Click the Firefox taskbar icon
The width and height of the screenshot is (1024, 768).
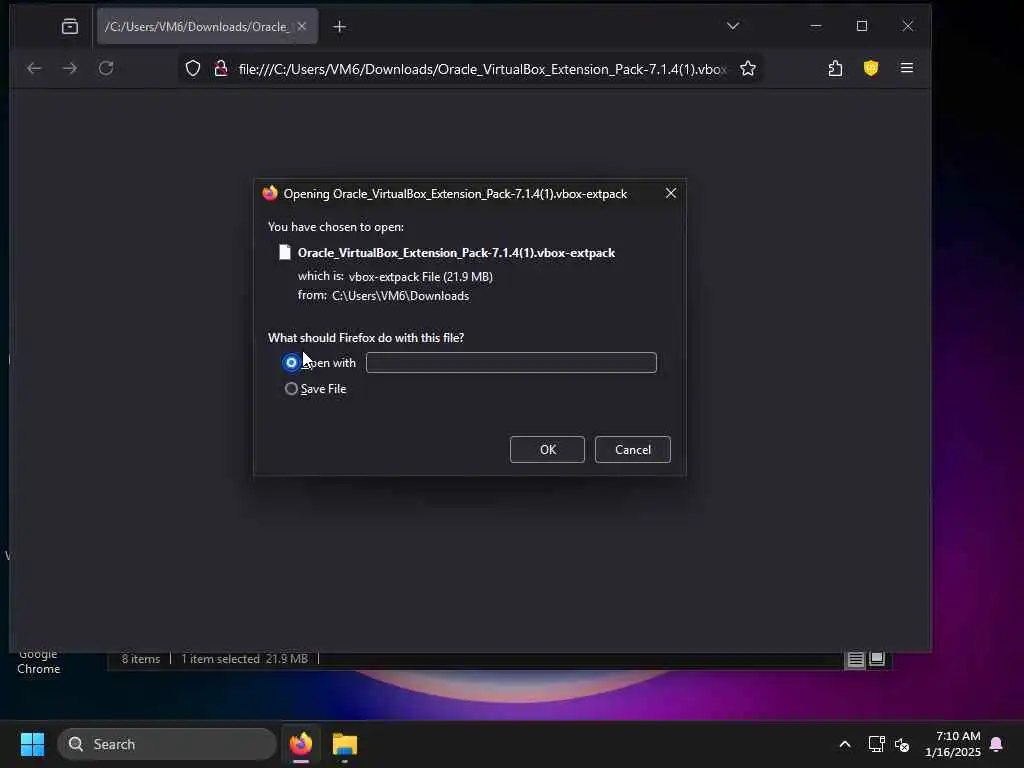[x=301, y=744]
